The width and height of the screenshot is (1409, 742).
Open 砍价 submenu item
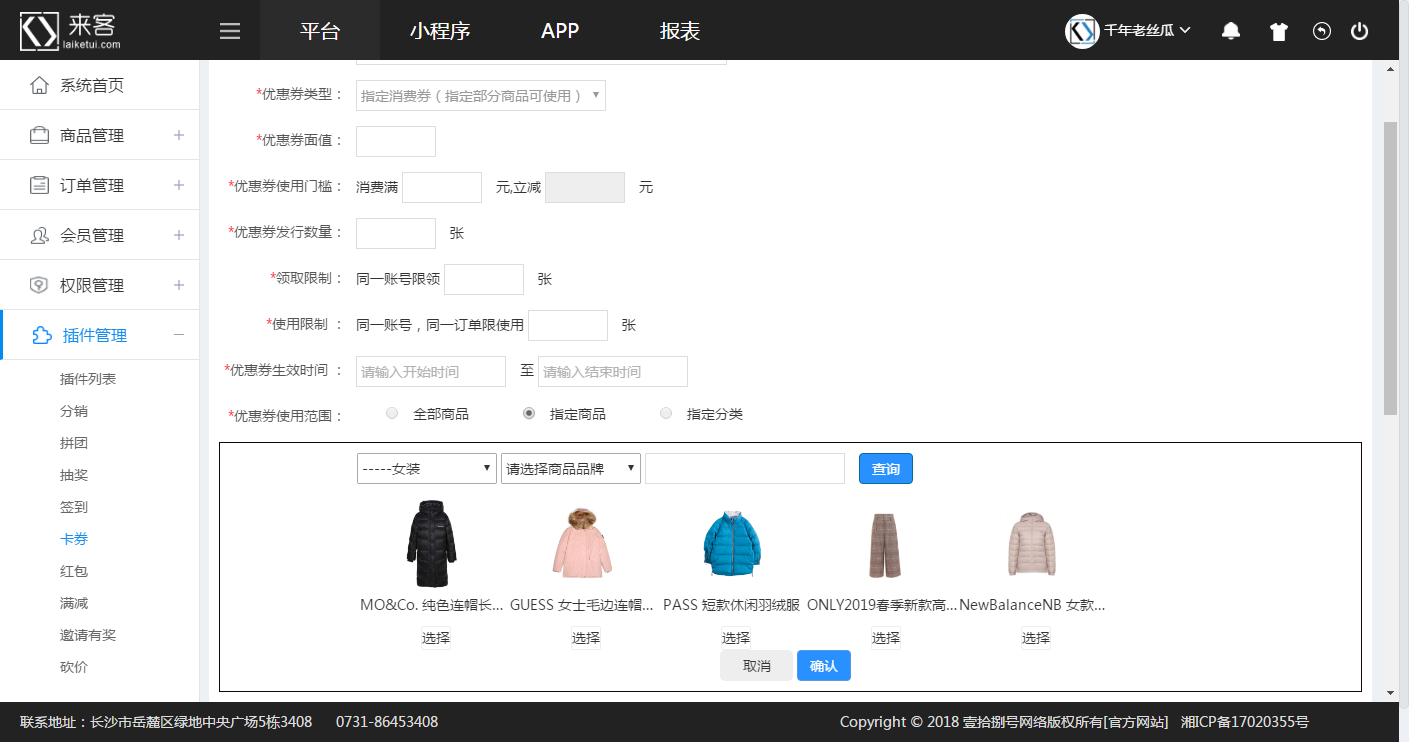74,667
